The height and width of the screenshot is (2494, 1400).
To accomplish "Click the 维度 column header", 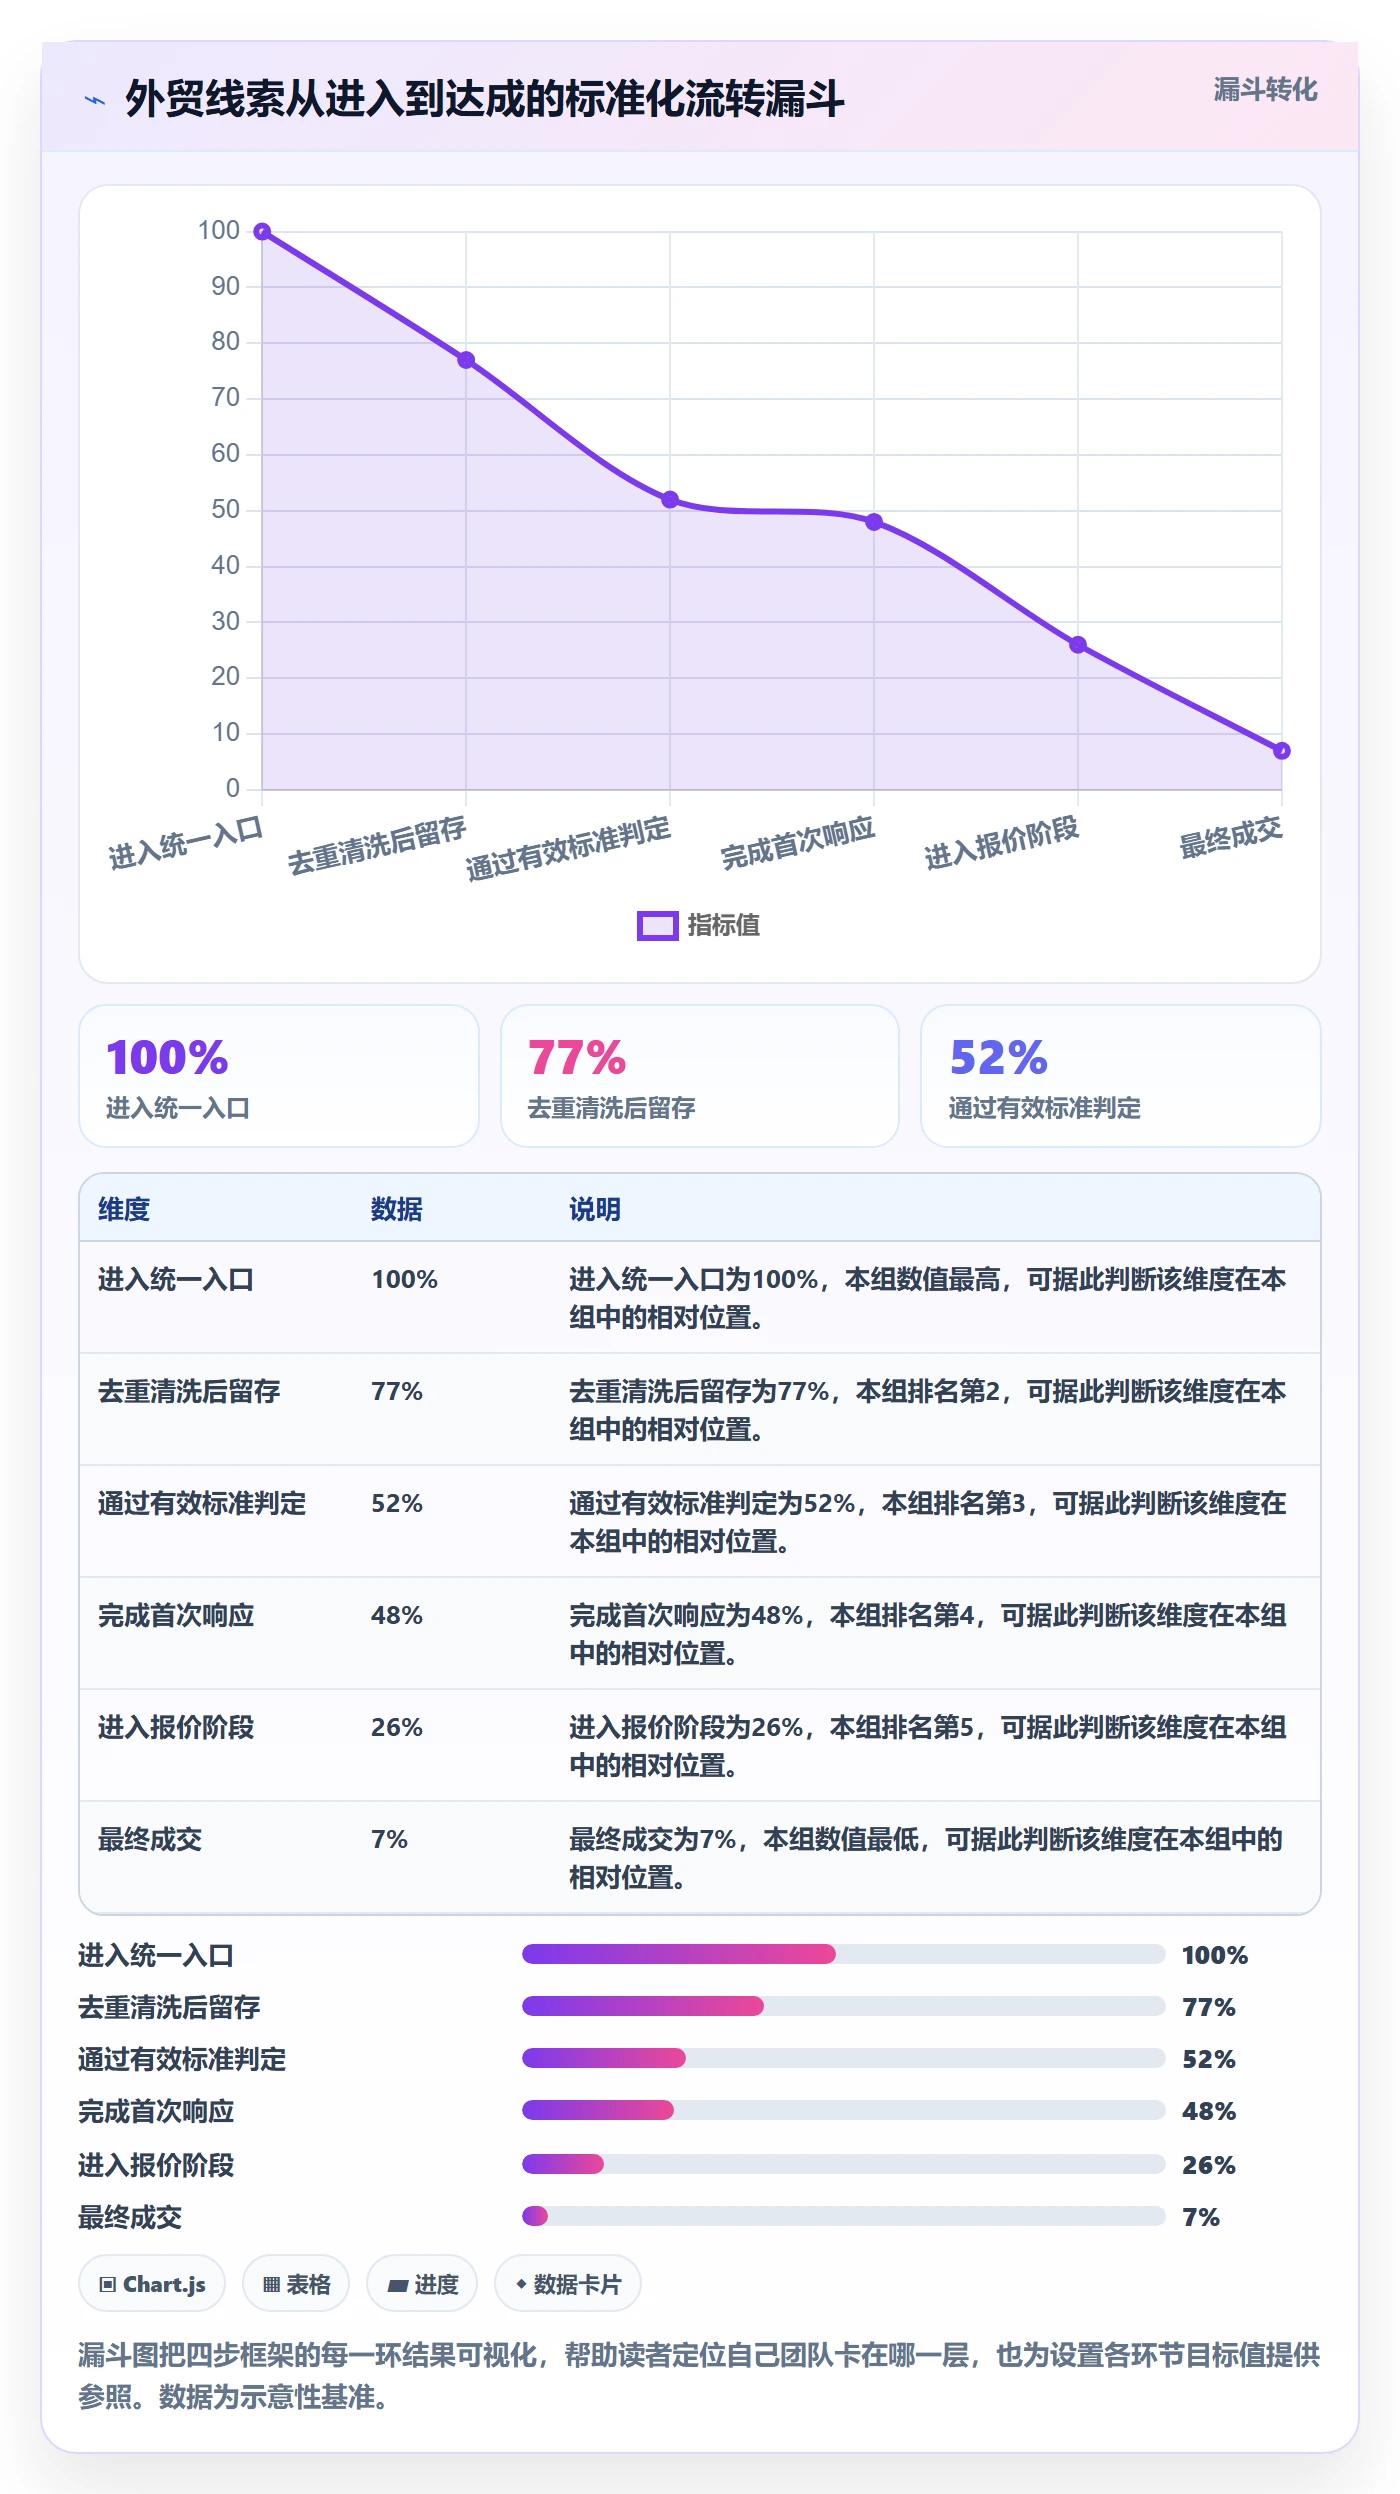I will 124,1210.
